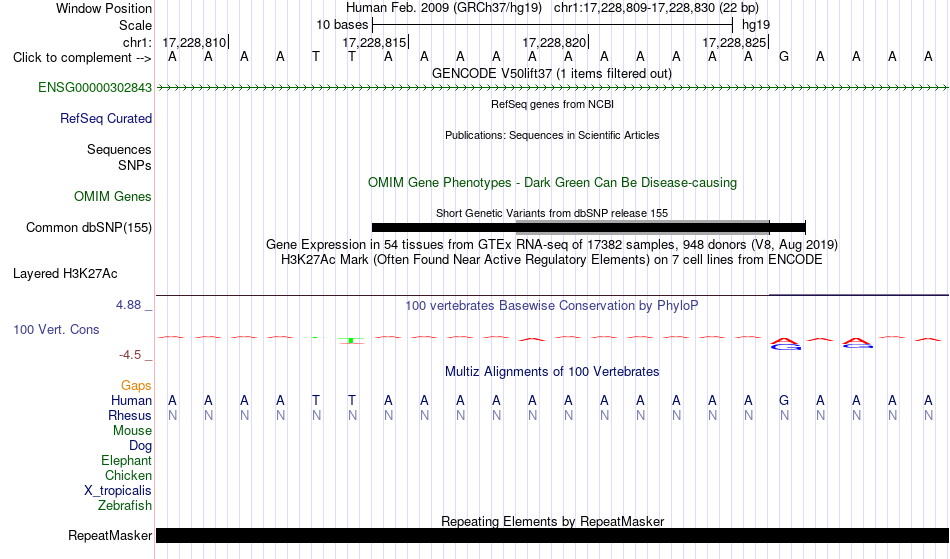Open the 100 Vert. Cons track label

[56, 329]
